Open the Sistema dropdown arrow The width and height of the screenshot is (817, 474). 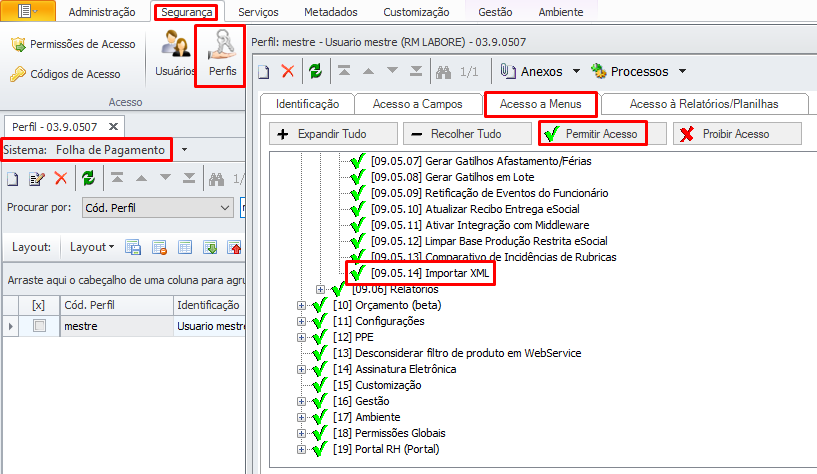(x=184, y=150)
